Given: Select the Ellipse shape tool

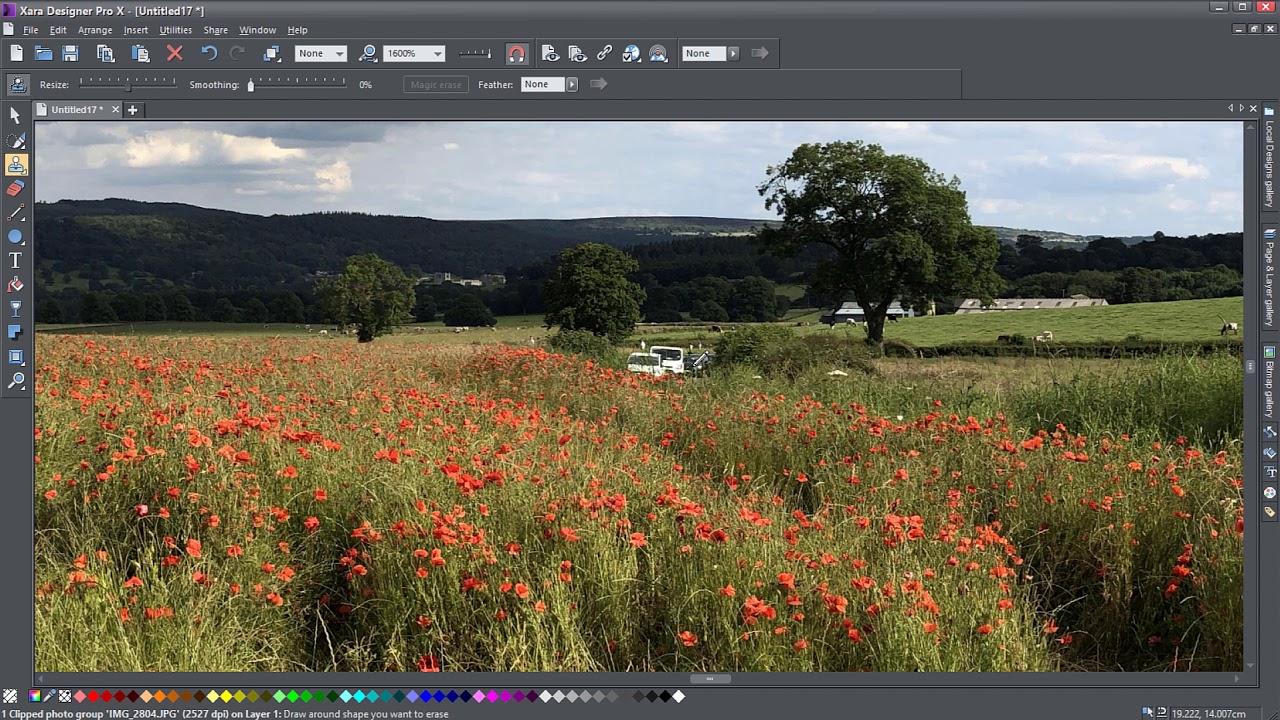Looking at the screenshot, I should click(15, 237).
